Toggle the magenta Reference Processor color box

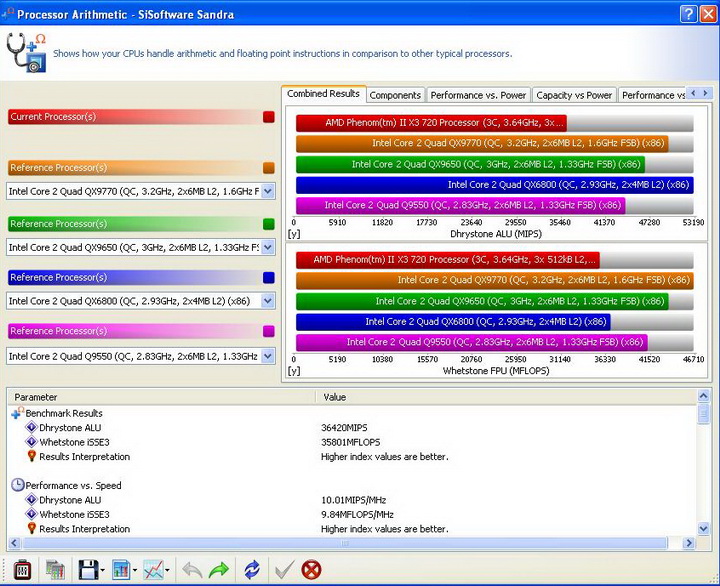tap(269, 331)
